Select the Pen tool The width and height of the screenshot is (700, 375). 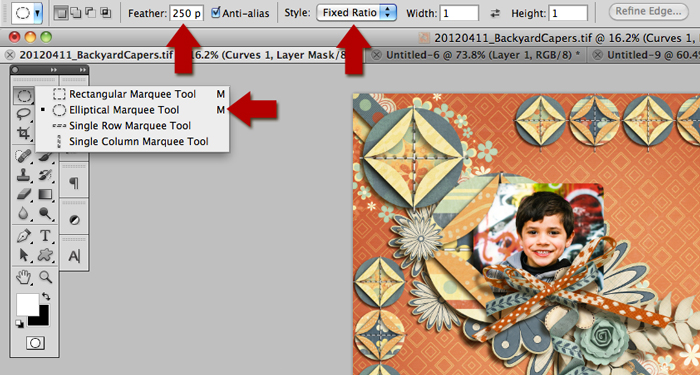(x=23, y=235)
